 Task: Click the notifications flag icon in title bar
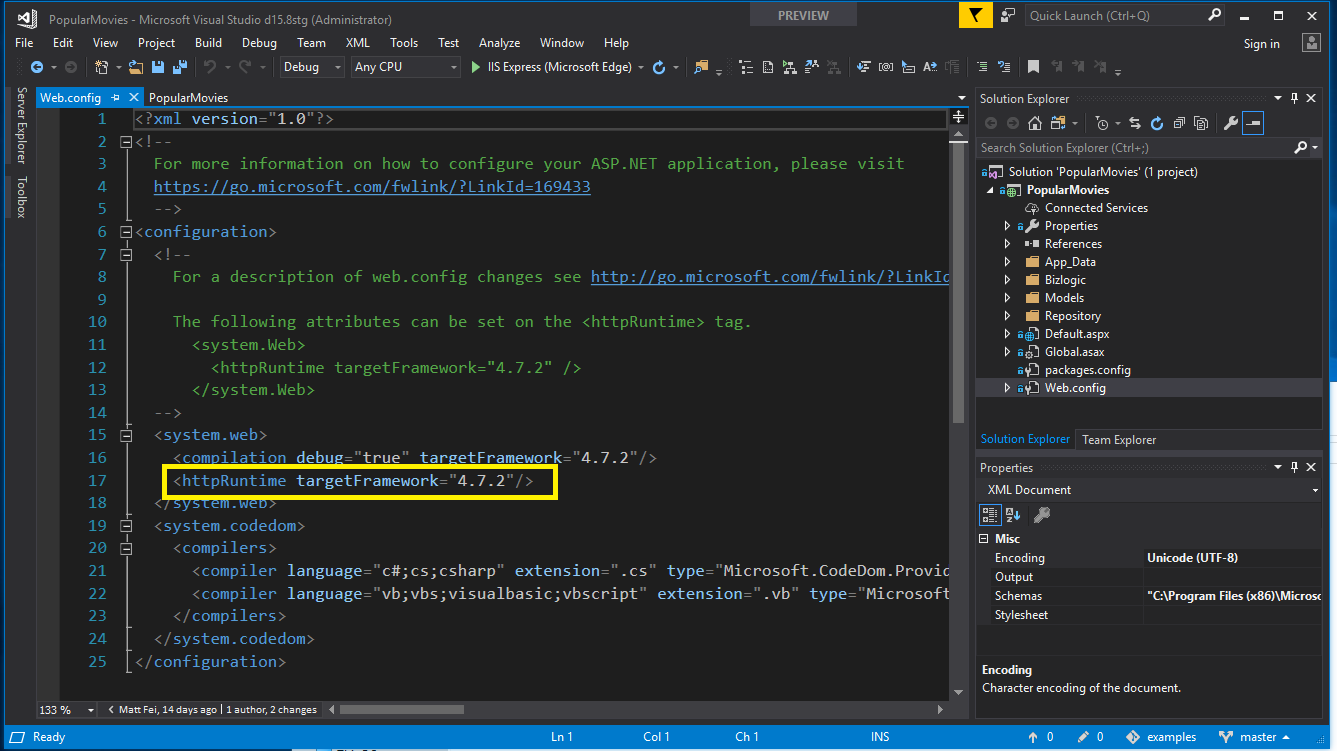coord(975,15)
